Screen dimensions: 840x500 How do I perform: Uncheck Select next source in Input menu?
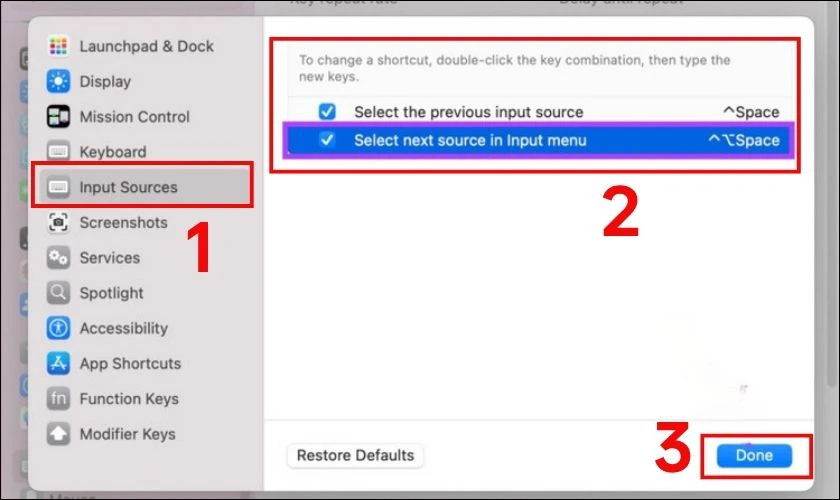pos(327,140)
